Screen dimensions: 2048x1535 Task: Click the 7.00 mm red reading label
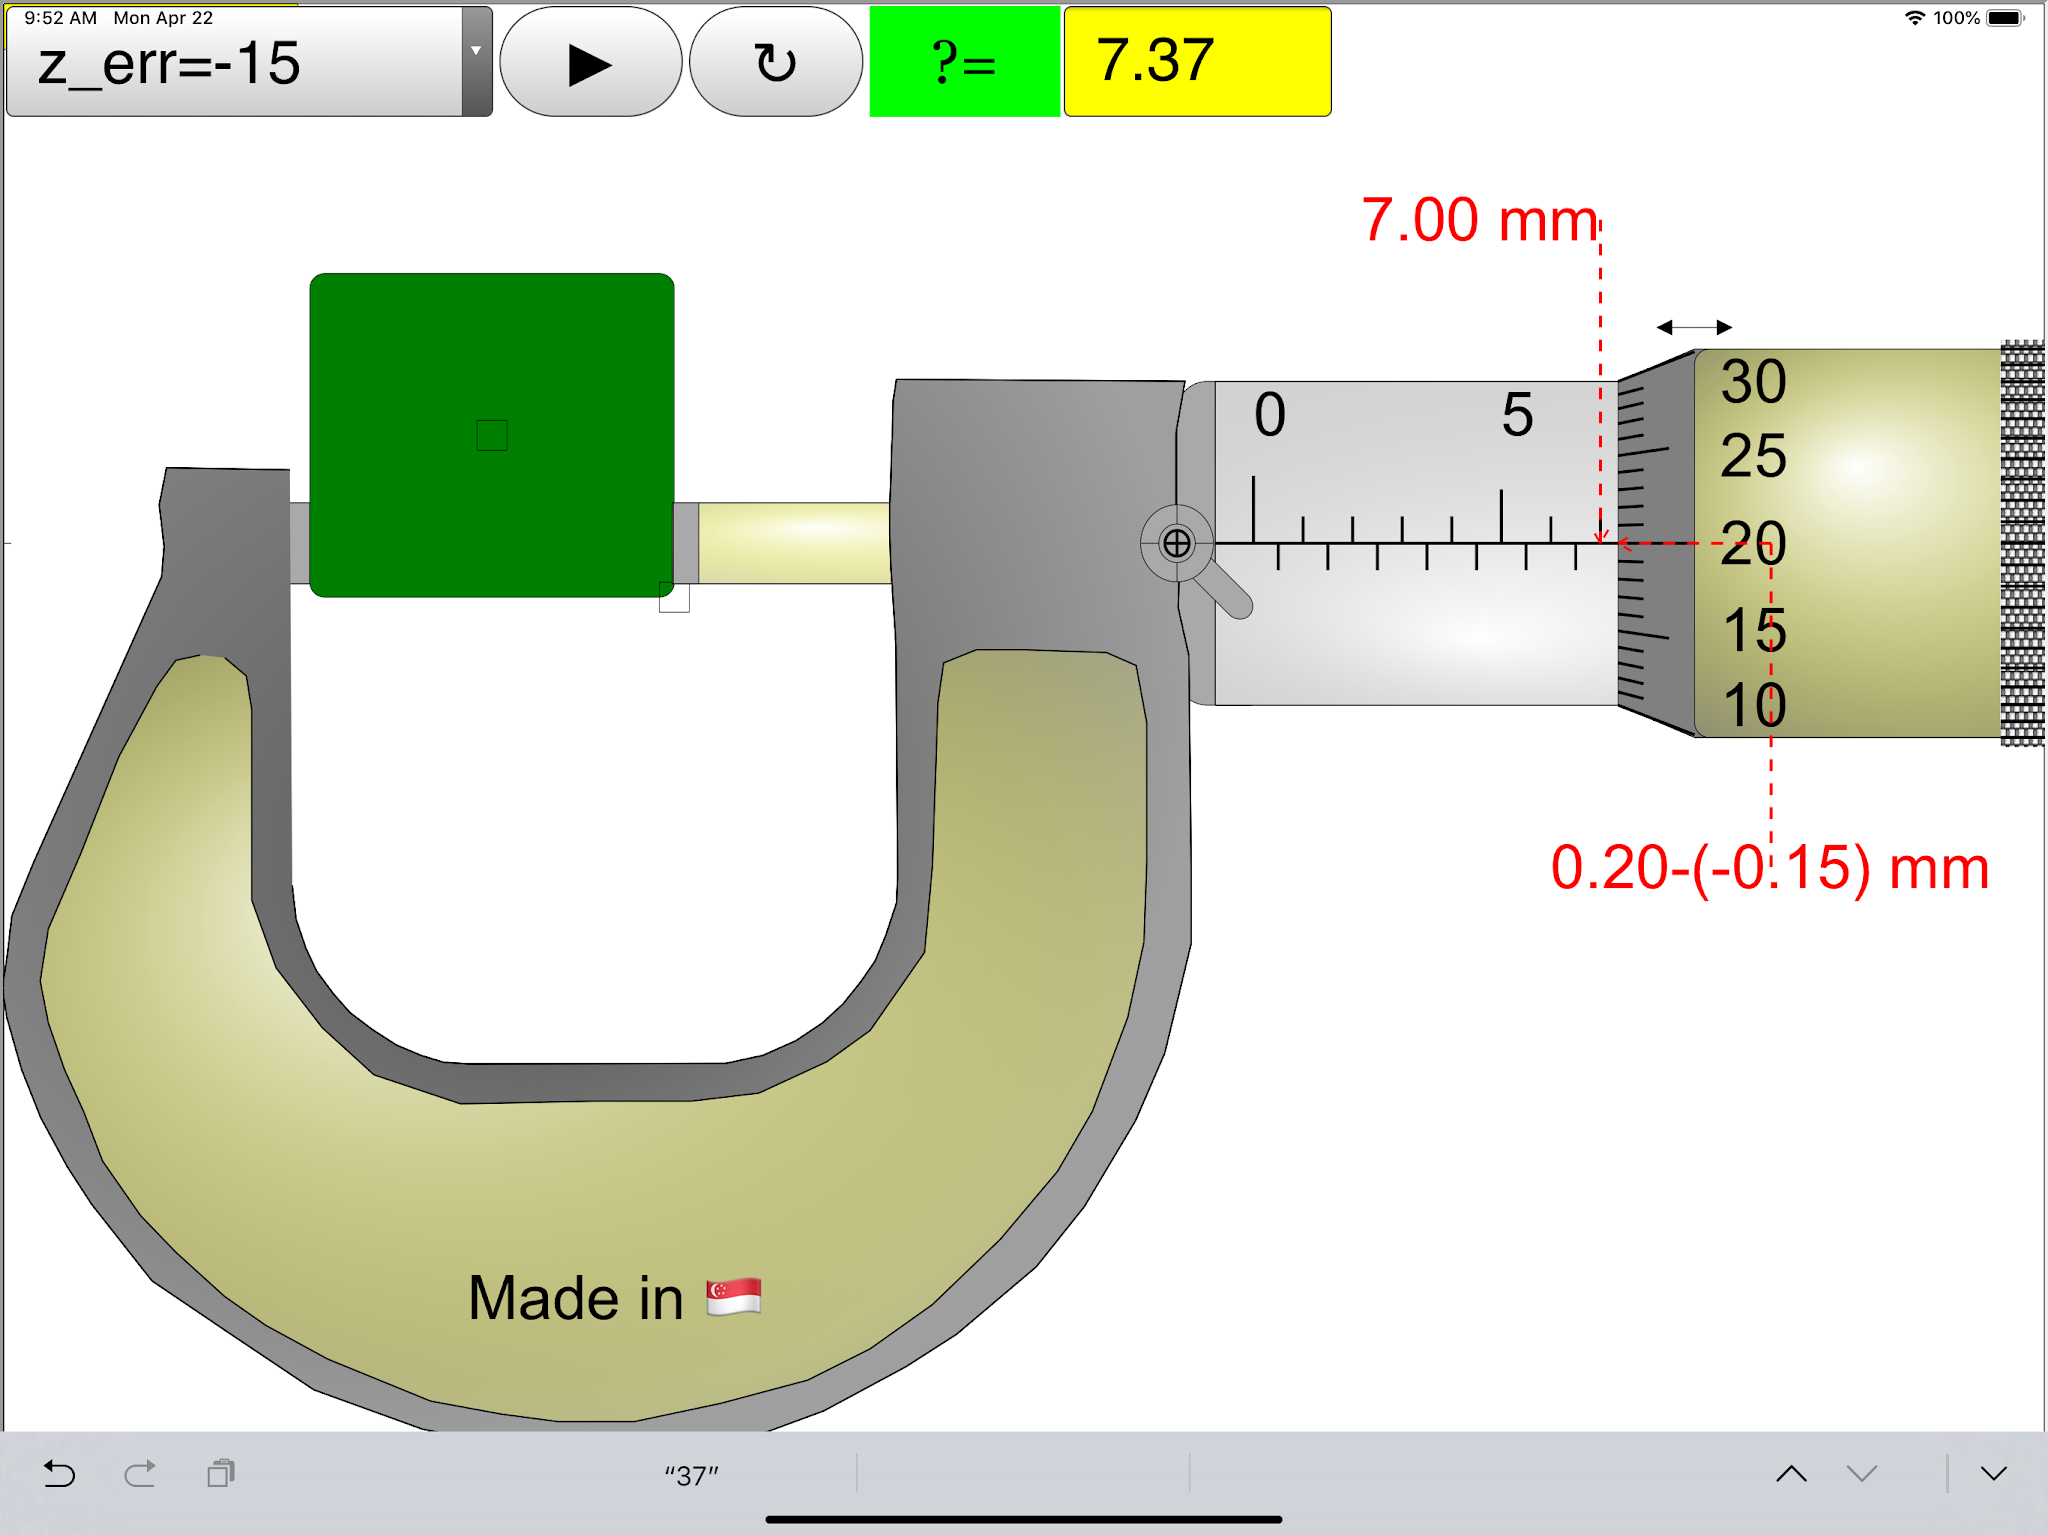coord(1478,220)
